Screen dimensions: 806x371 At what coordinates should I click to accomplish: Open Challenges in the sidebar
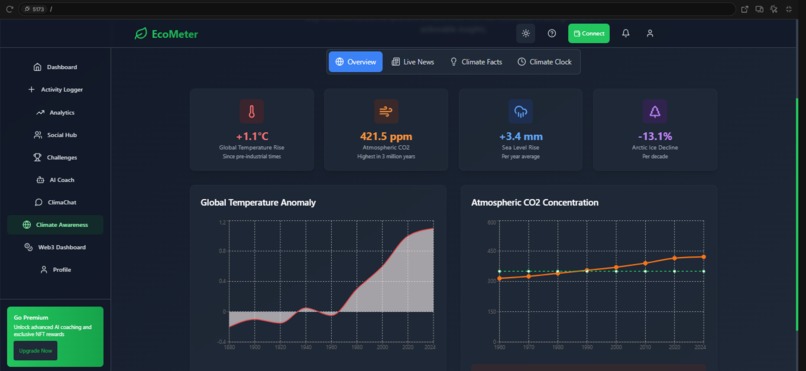[55, 158]
